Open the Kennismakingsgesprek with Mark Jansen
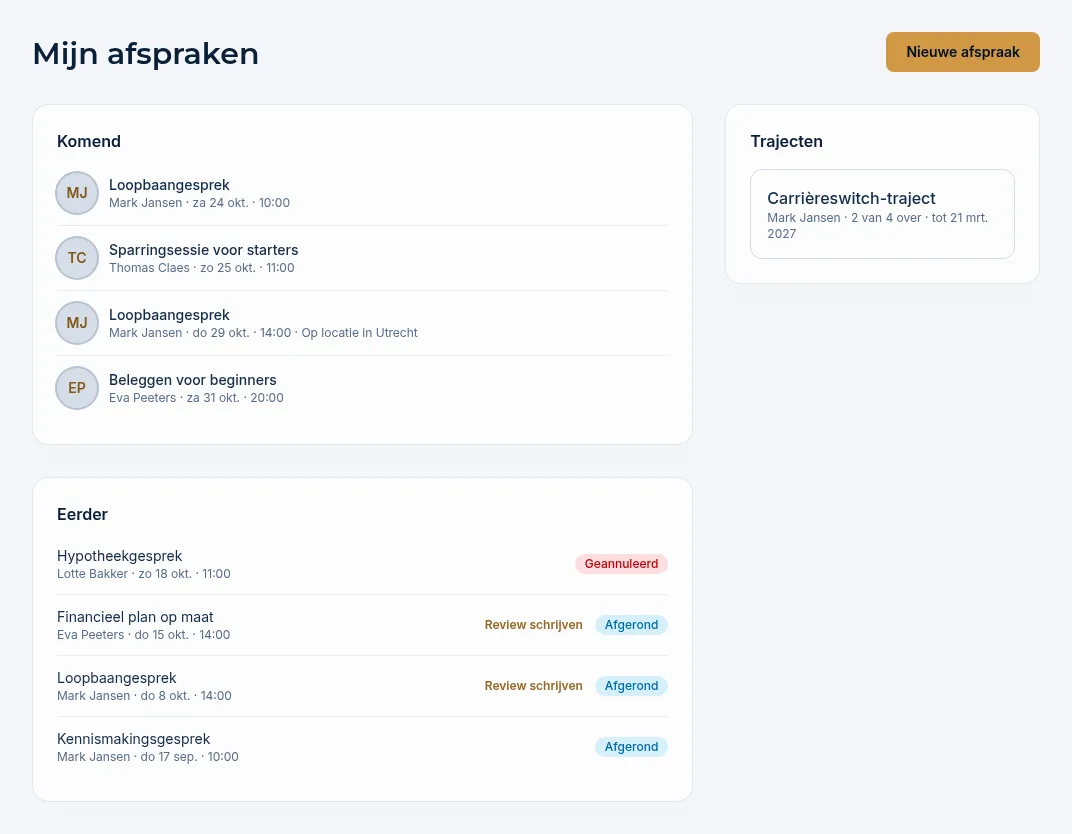The height and width of the screenshot is (834, 1072). tap(362, 747)
